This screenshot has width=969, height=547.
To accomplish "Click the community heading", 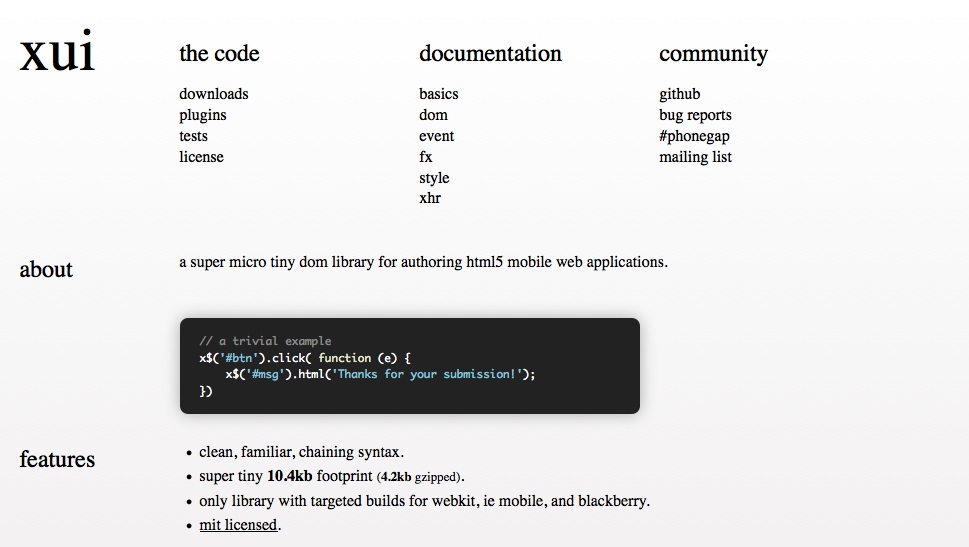I will (713, 54).
